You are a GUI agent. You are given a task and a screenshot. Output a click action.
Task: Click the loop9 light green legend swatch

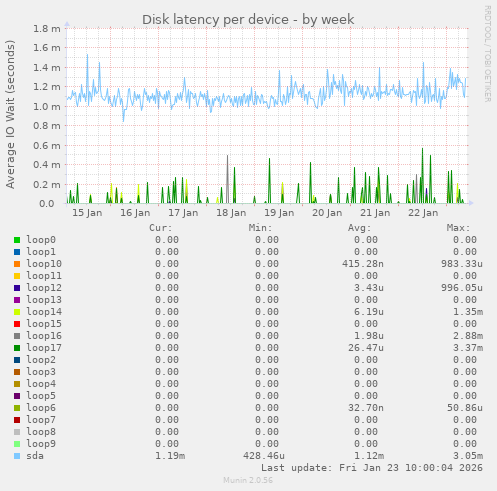[17, 444]
